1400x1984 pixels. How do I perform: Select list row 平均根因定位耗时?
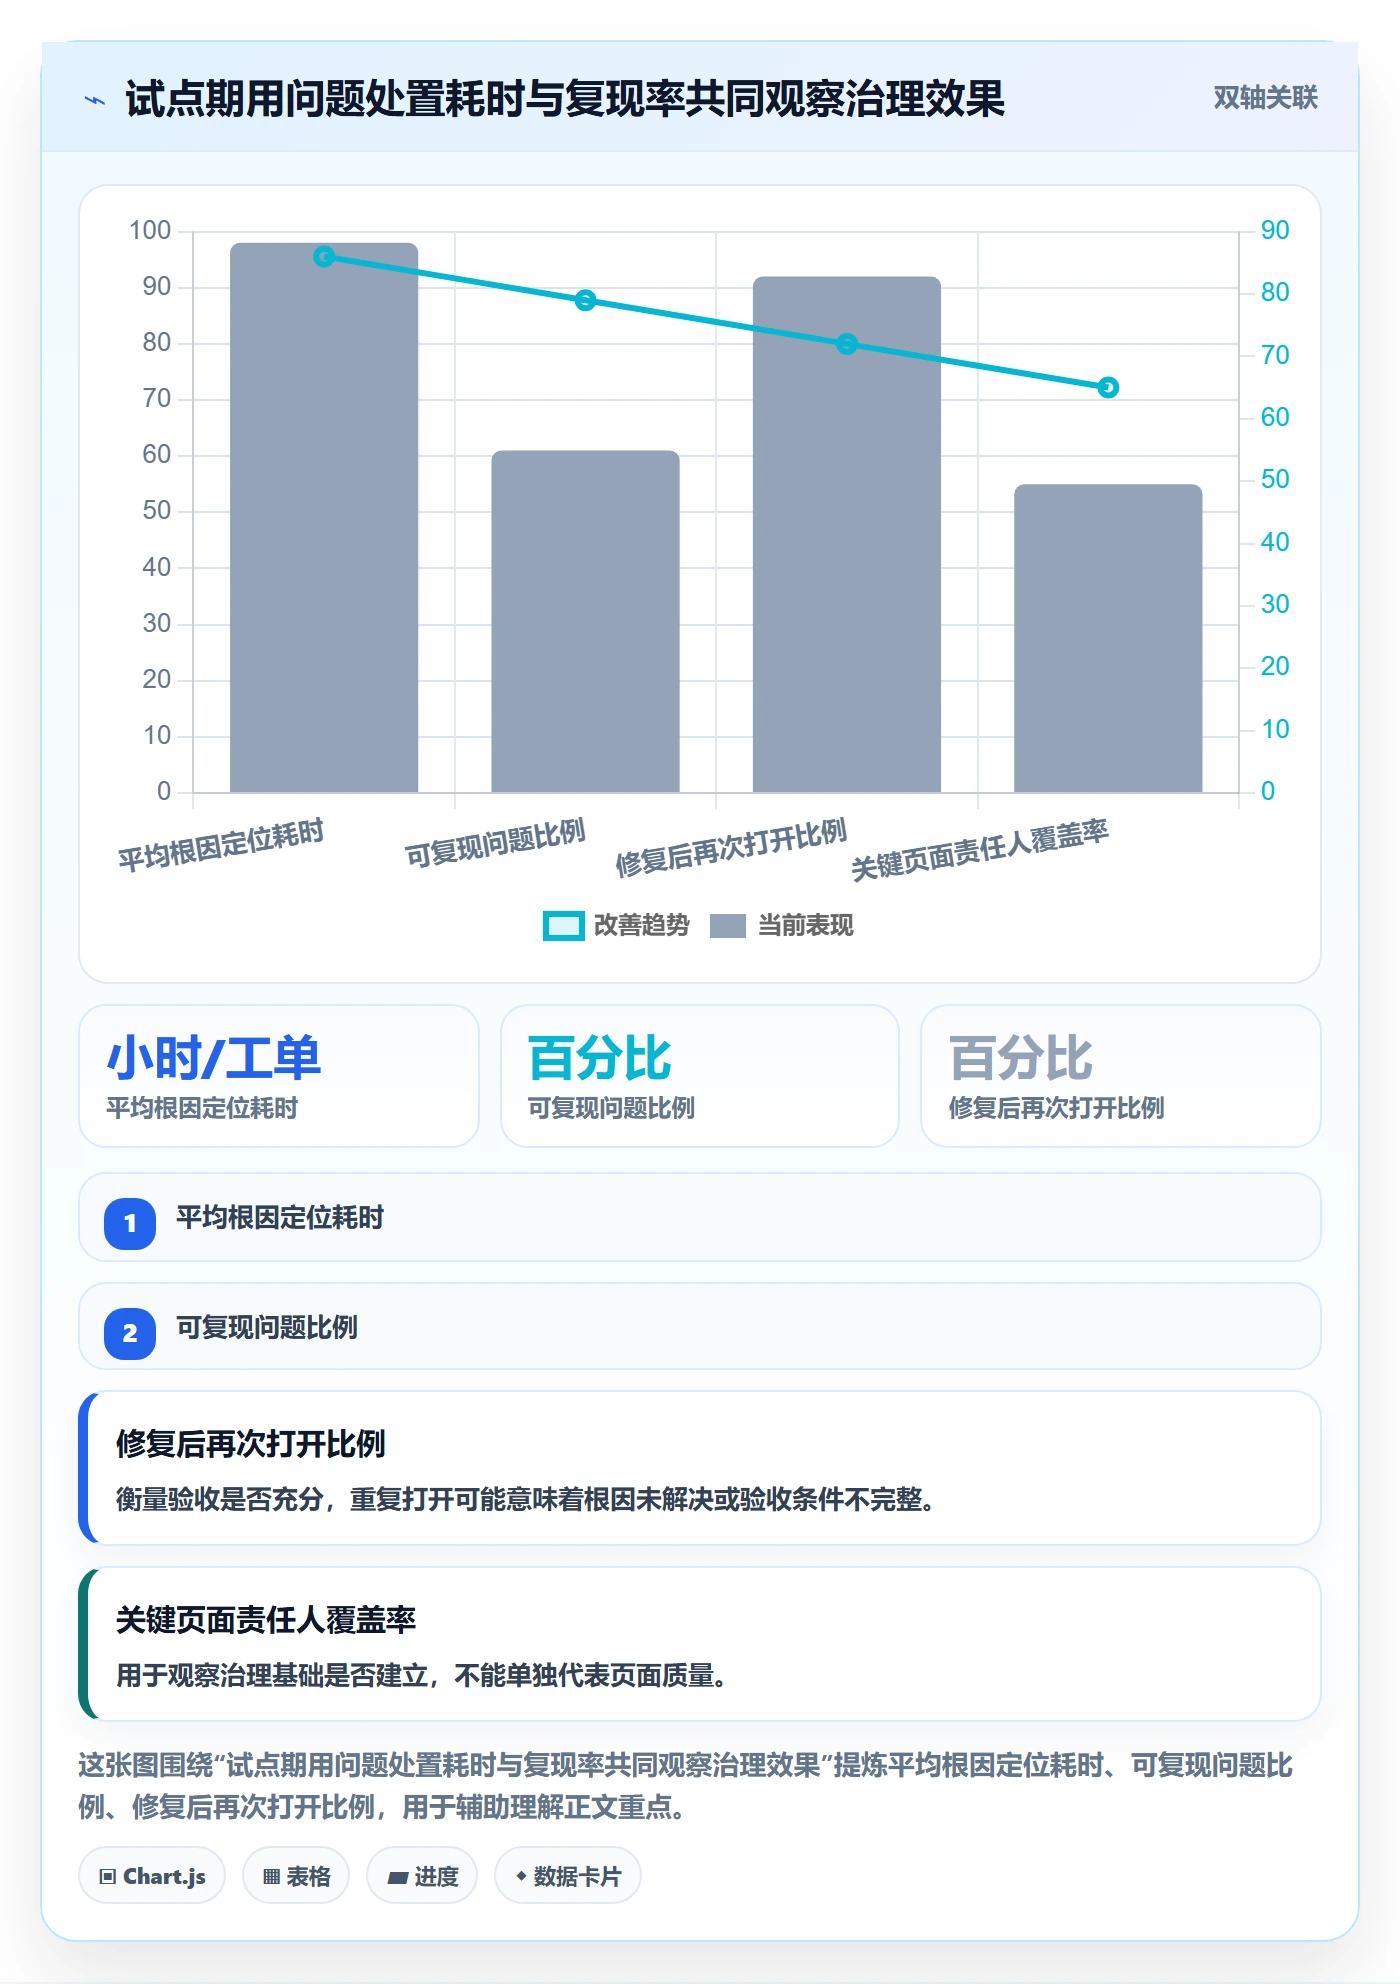[x=700, y=1217]
